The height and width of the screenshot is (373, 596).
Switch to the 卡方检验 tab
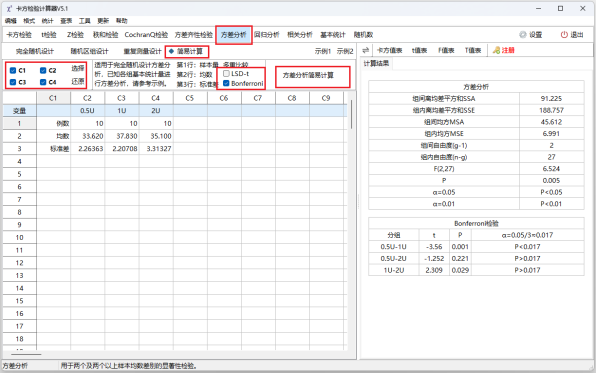[x=19, y=35]
